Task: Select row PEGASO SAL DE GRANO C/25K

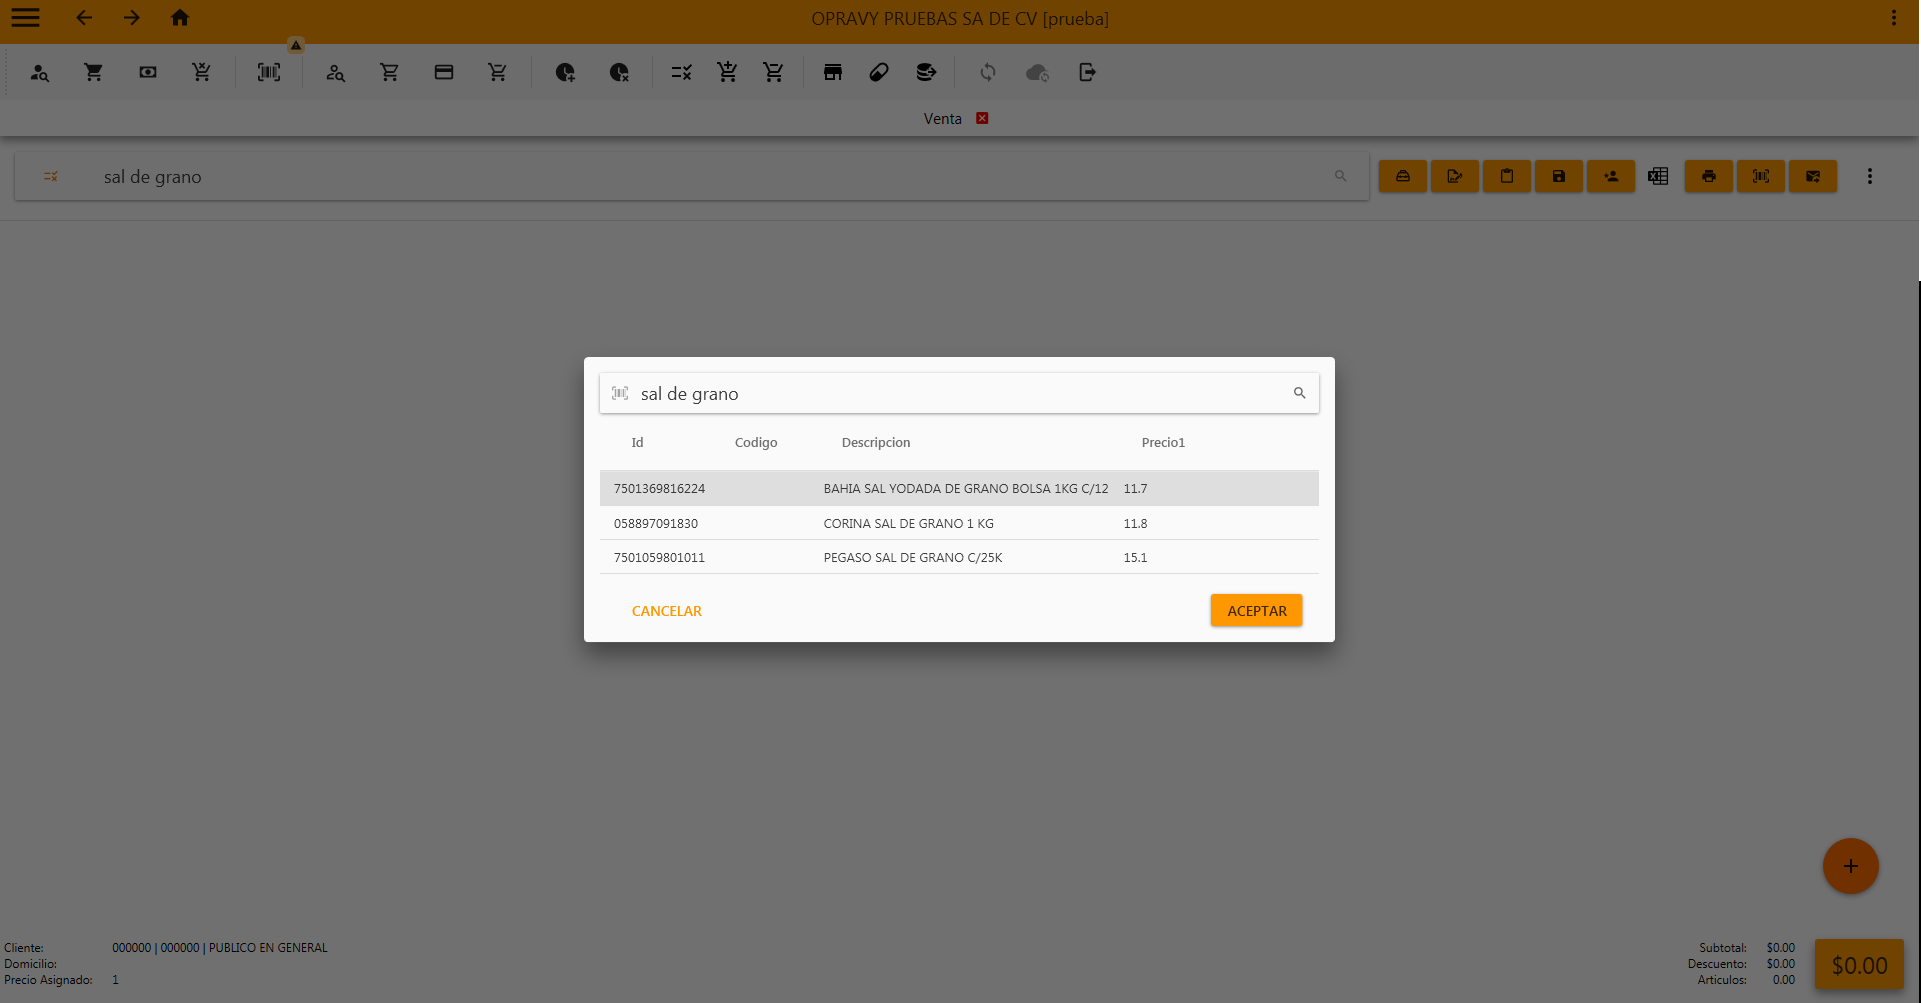Action: tap(959, 557)
